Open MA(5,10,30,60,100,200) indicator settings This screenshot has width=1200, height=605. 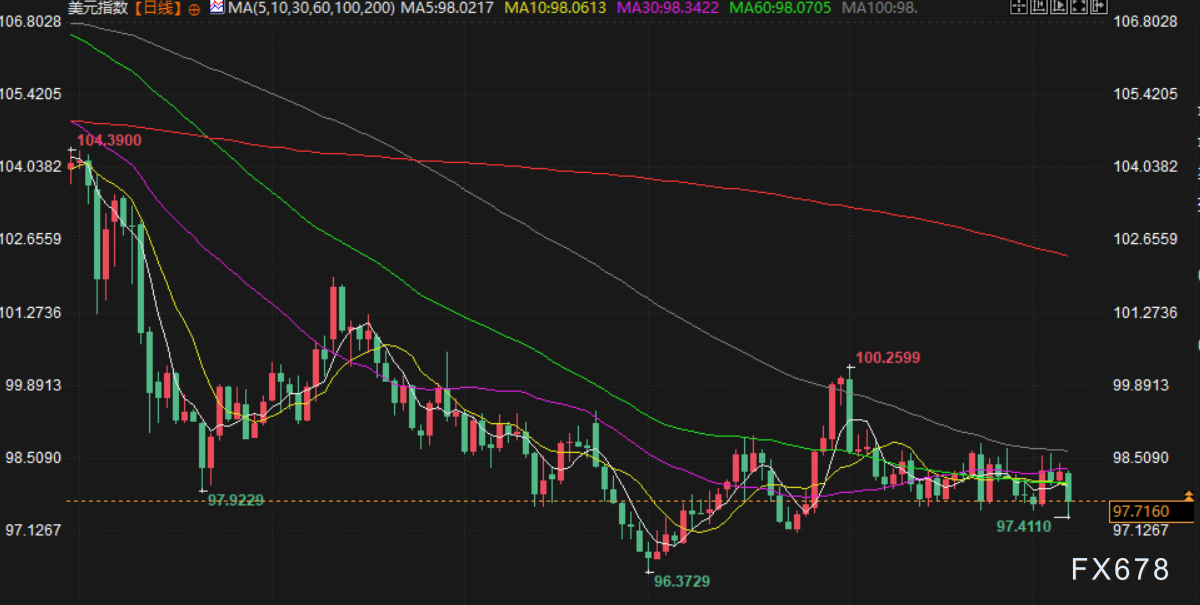pyautogui.click(x=311, y=8)
